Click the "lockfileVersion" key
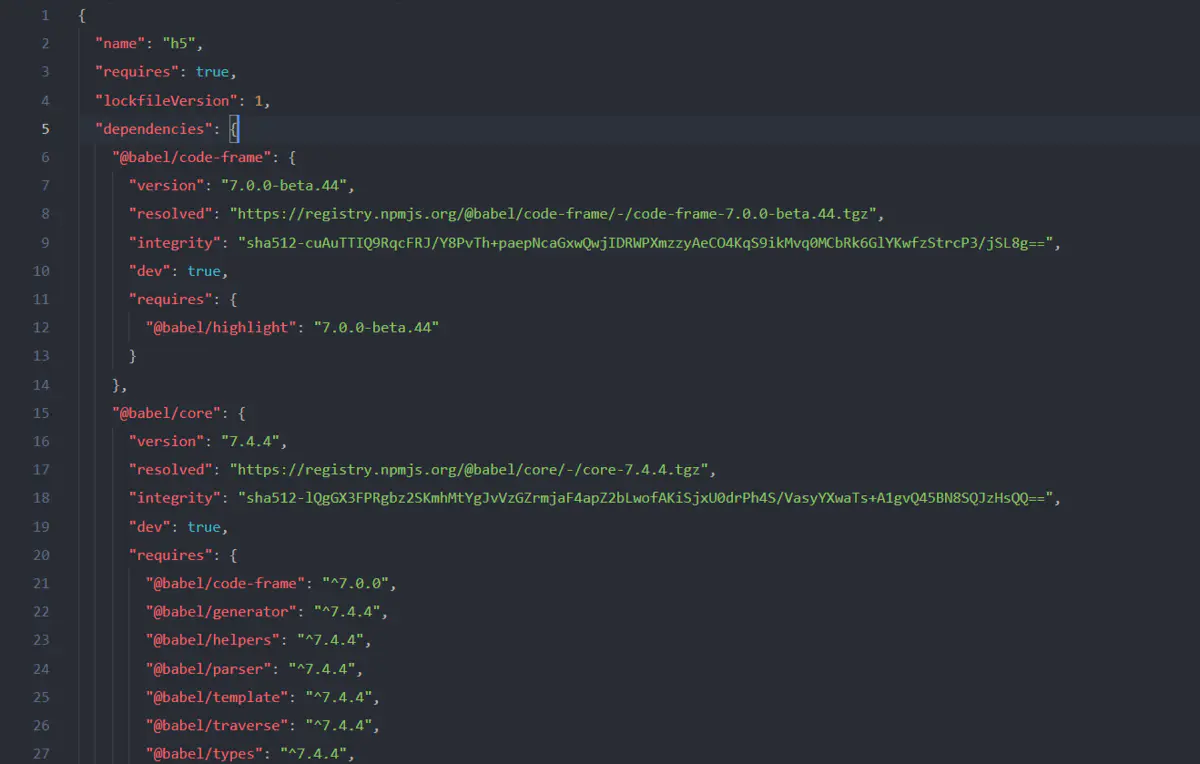Image resolution: width=1200 pixels, height=764 pixels. click(166, 100)
